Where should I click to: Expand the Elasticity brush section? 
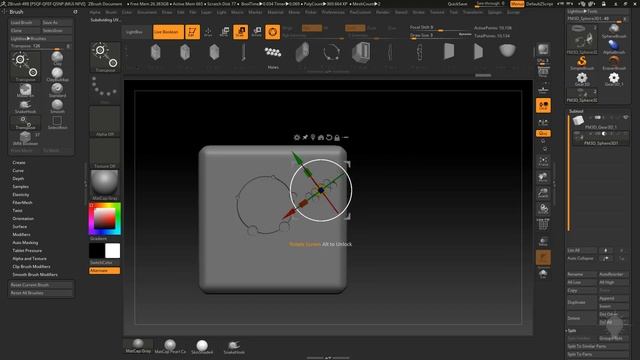point(21,195)
